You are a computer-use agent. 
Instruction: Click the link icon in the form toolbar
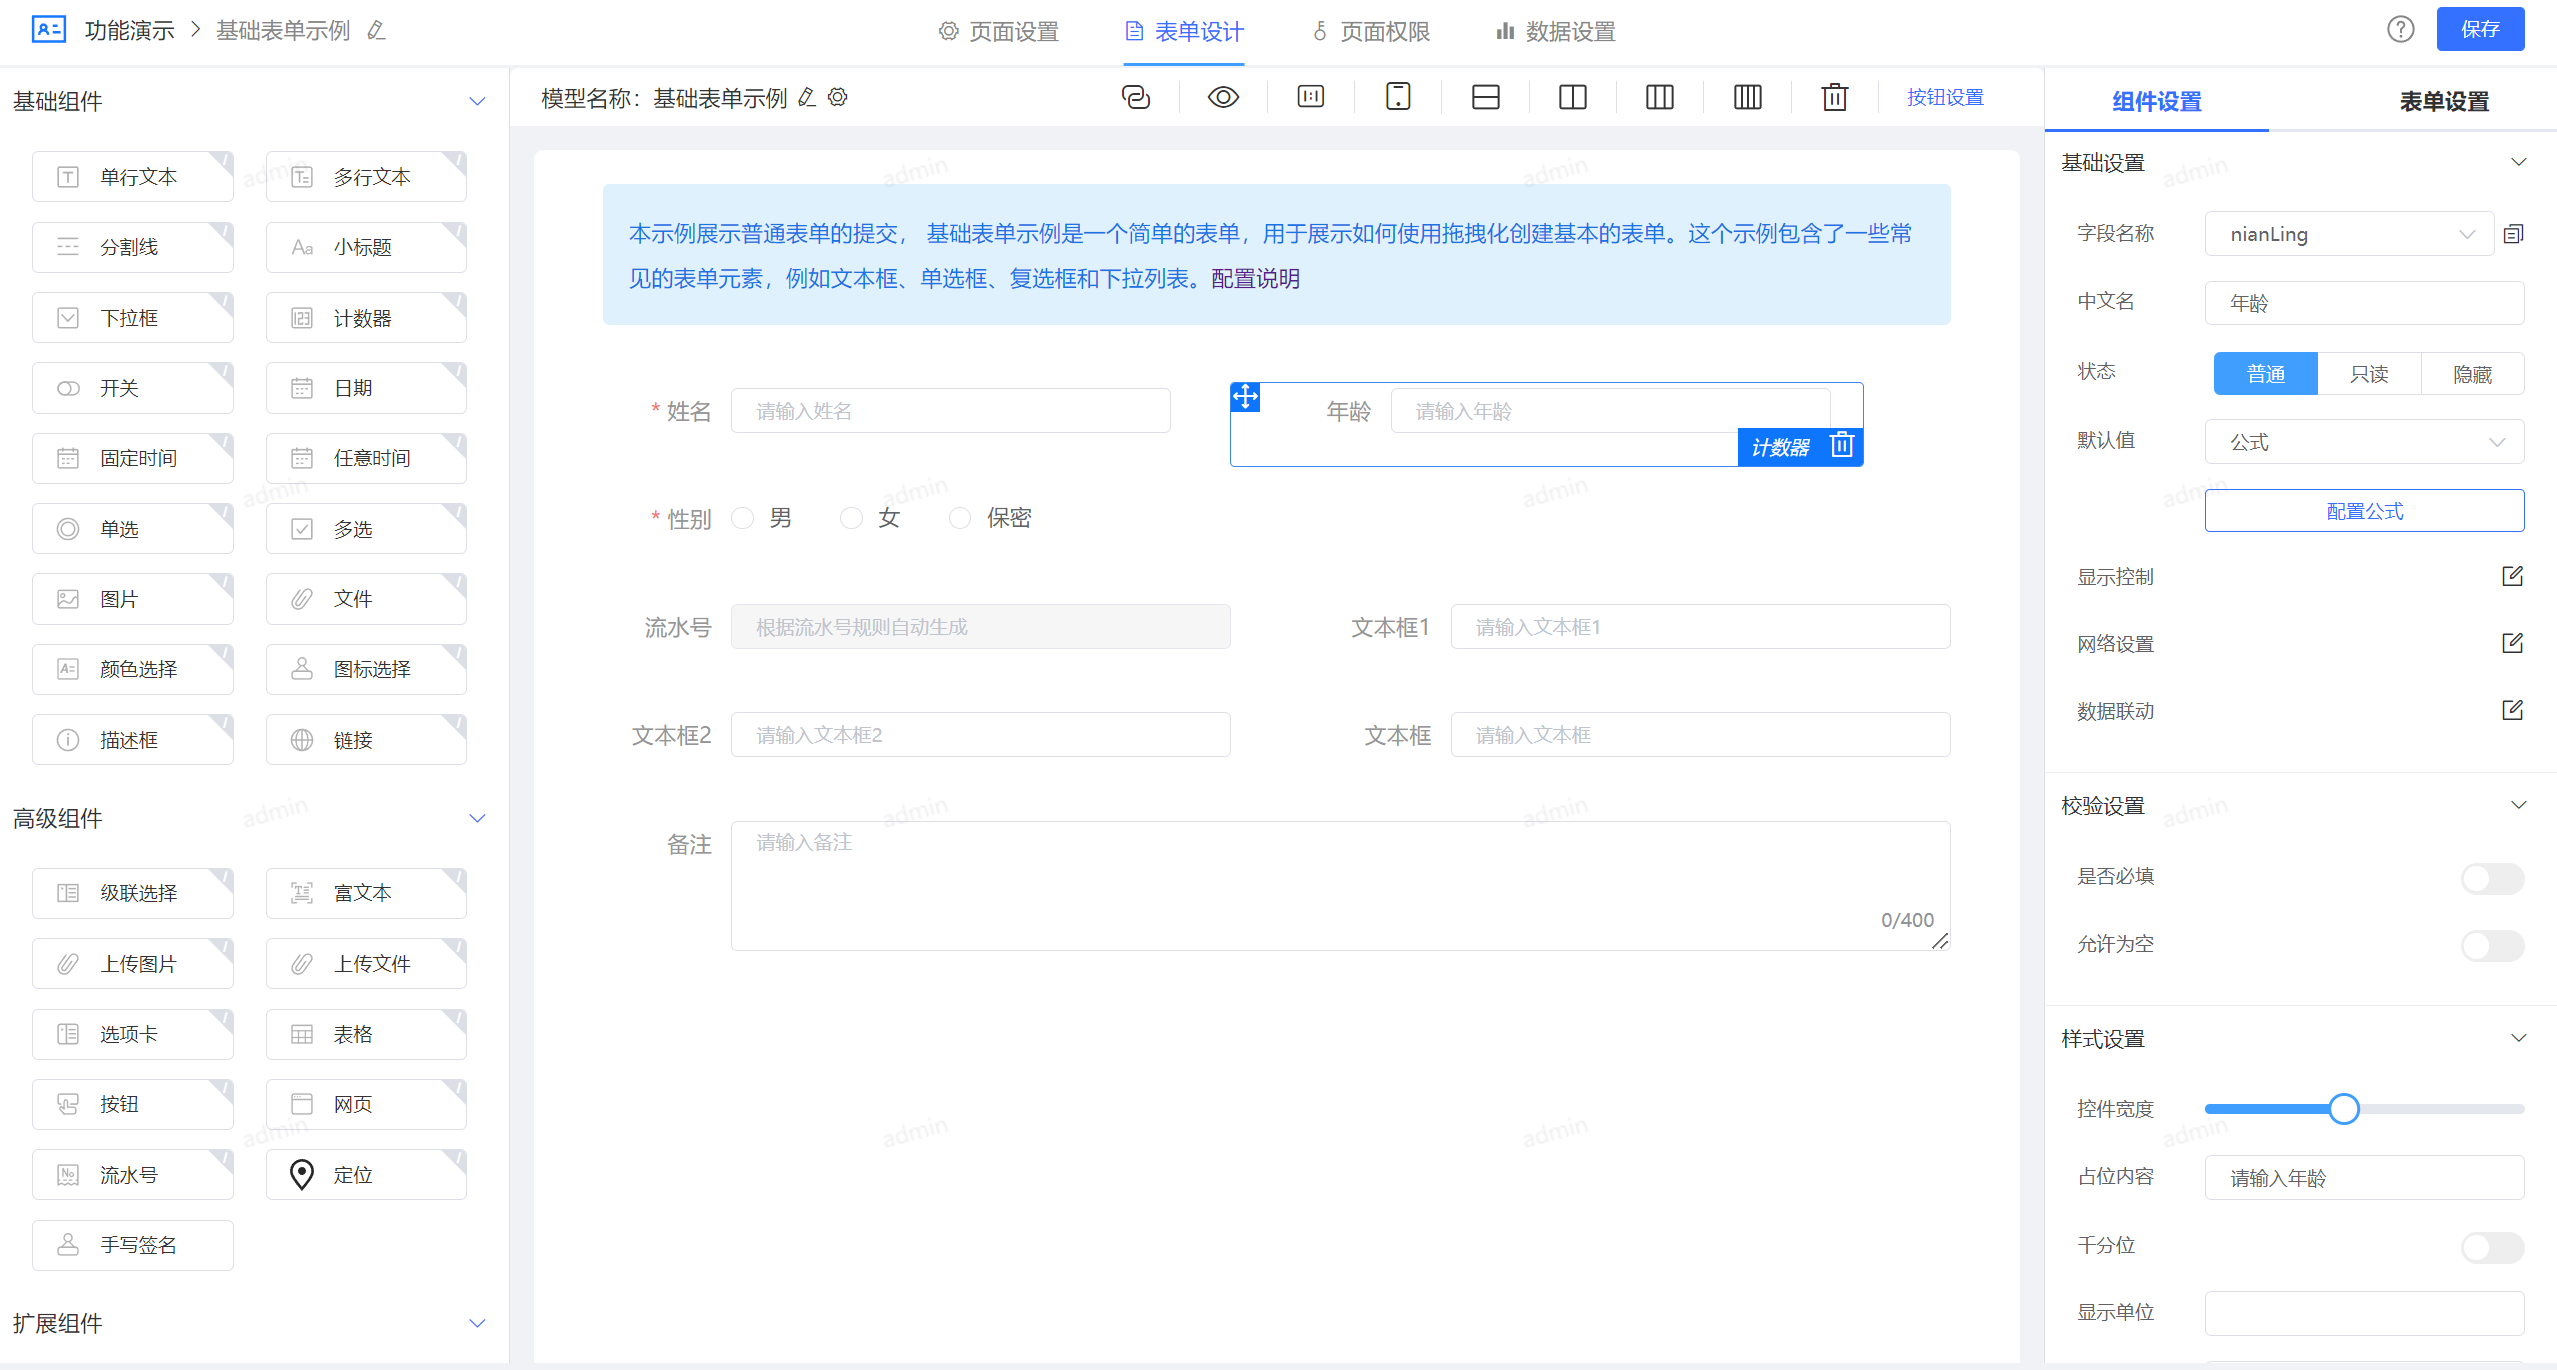(x=1135, y=97)
